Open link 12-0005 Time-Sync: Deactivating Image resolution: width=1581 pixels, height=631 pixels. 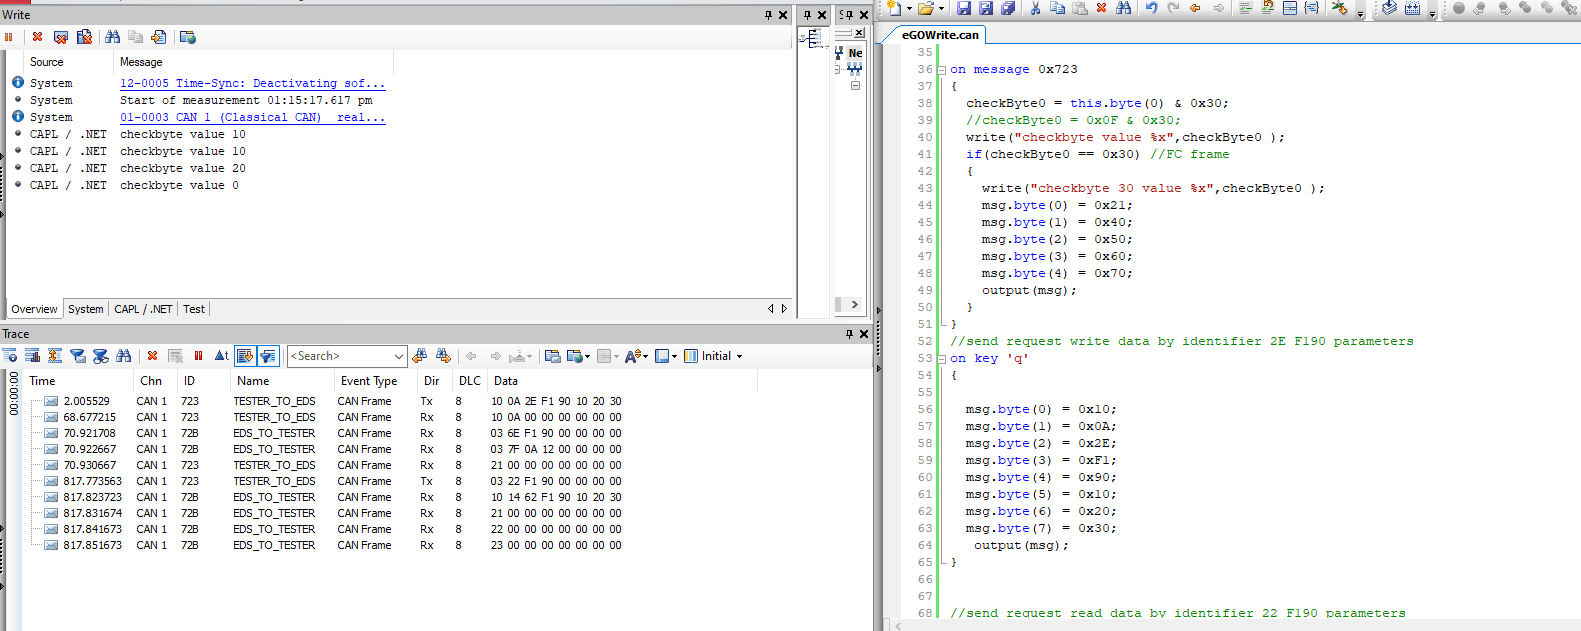click(x=252, y=84)
